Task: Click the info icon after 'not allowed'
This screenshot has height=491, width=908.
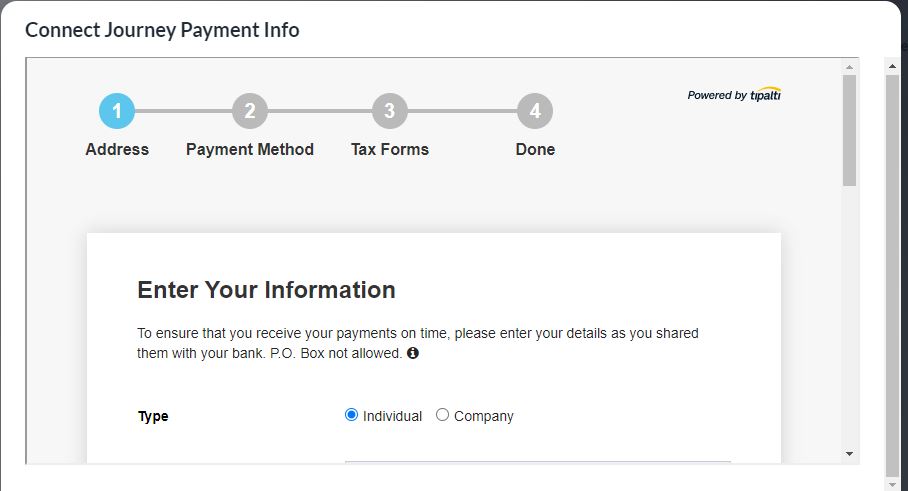Action: [x=413, y=354]
